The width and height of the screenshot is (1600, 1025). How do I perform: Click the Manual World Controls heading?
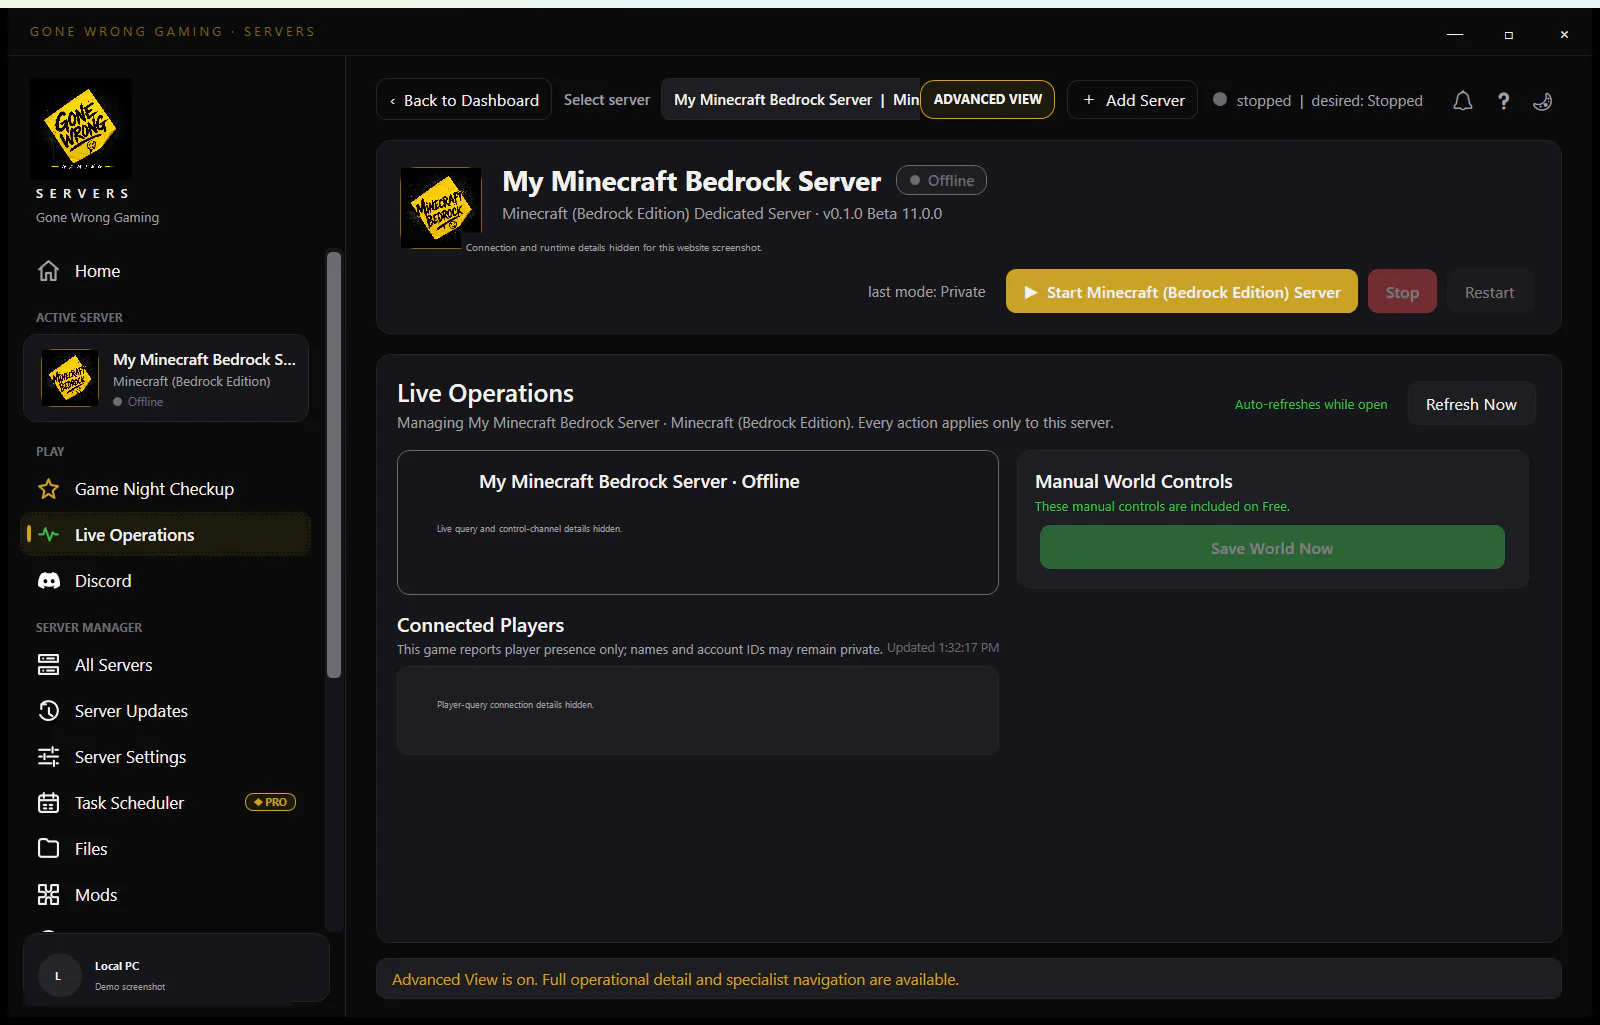tap(1134, 481)
